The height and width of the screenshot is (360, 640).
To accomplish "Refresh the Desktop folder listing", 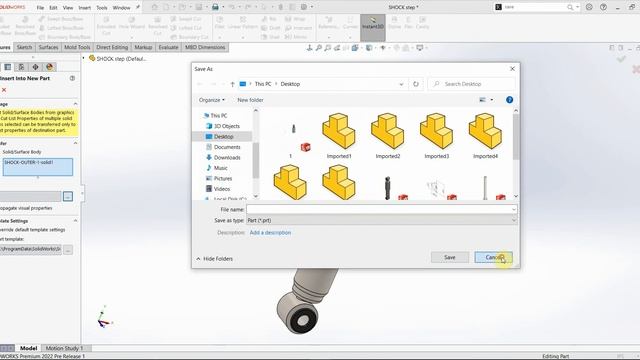I will point(416,84).
